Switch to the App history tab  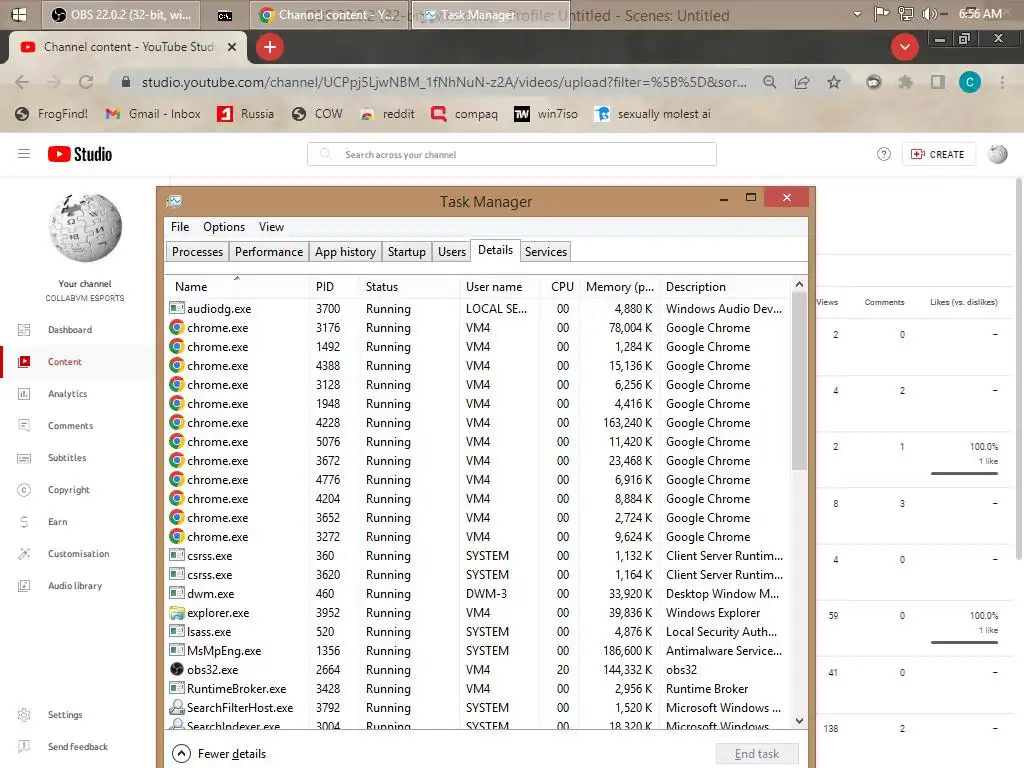tap(345, 251)
